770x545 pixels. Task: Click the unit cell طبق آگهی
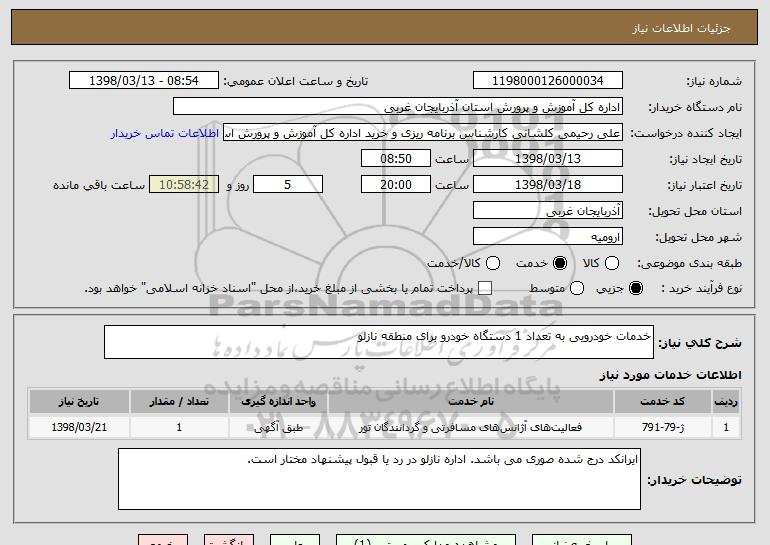[x=278, y=427]
